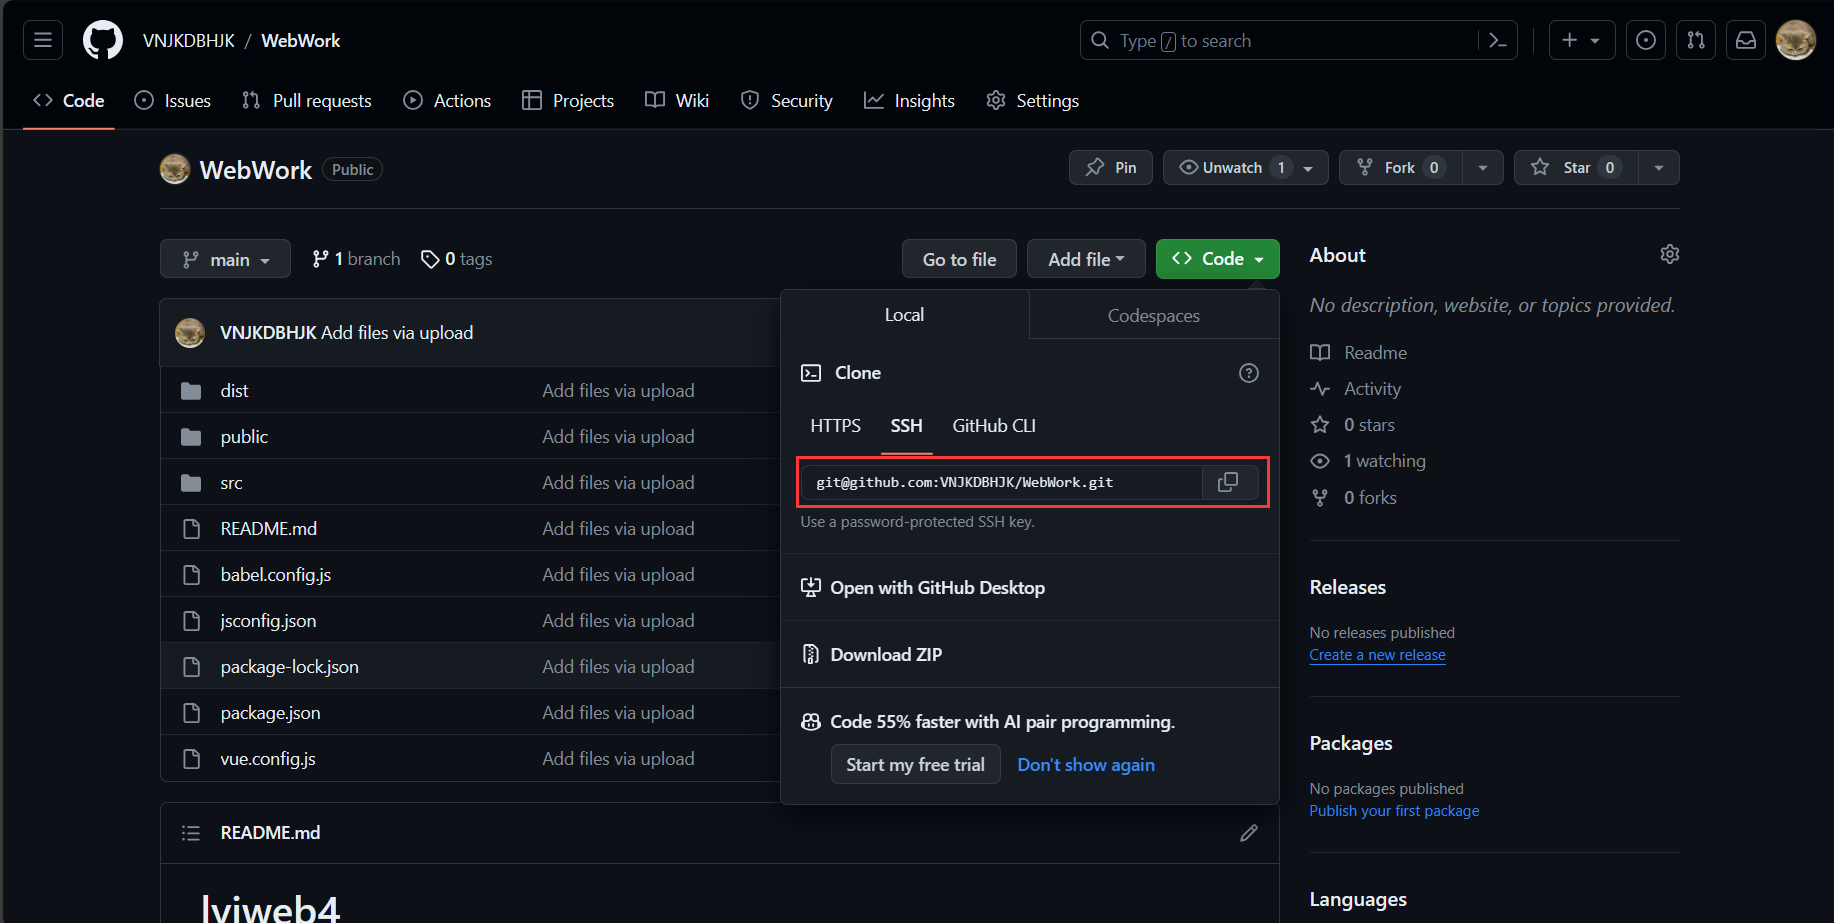
Task: Click the README.md file icon
Action: tap(191, 529)
